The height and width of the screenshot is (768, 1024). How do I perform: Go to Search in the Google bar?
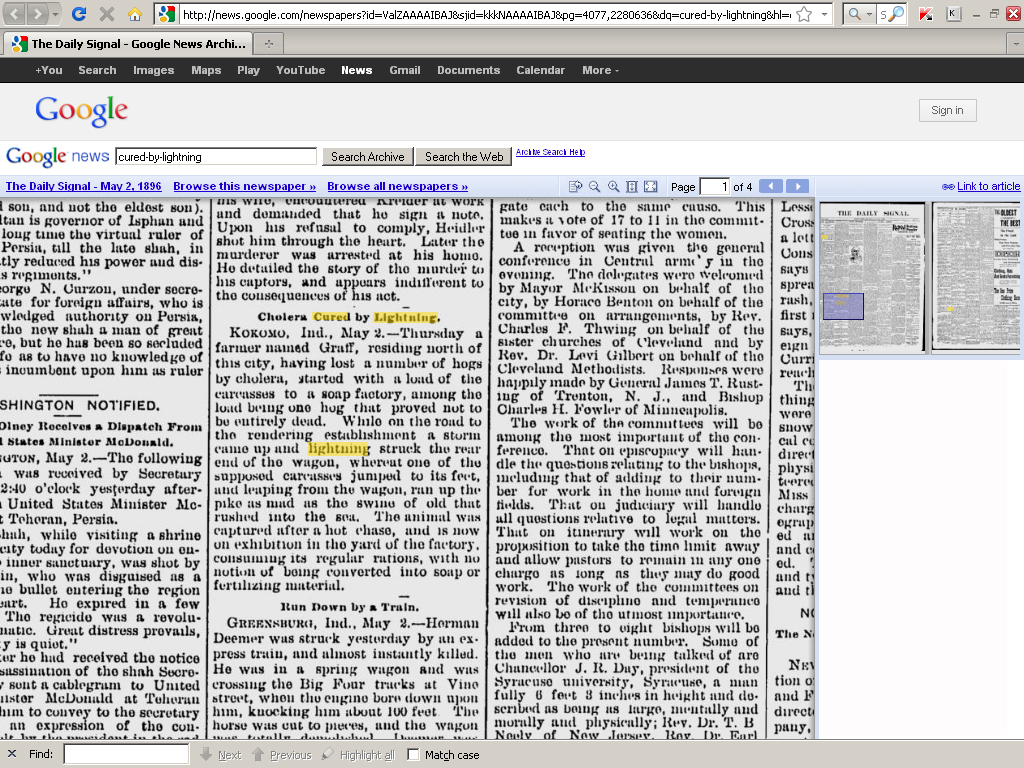coord(97,70)
